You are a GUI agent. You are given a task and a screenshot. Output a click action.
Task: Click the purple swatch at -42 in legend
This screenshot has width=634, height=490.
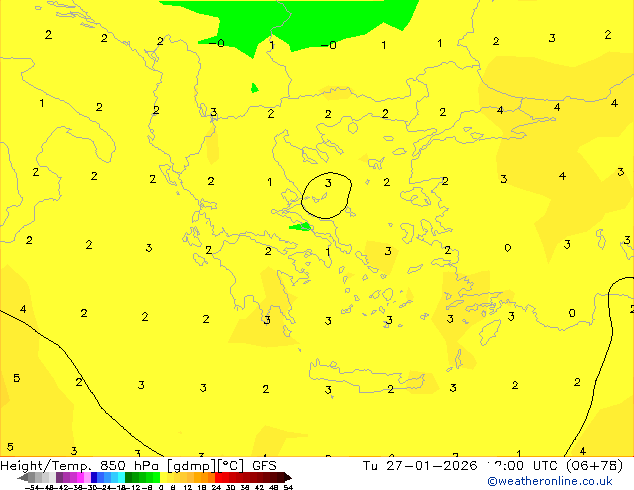pyautogui.click(x=59, y=477)
